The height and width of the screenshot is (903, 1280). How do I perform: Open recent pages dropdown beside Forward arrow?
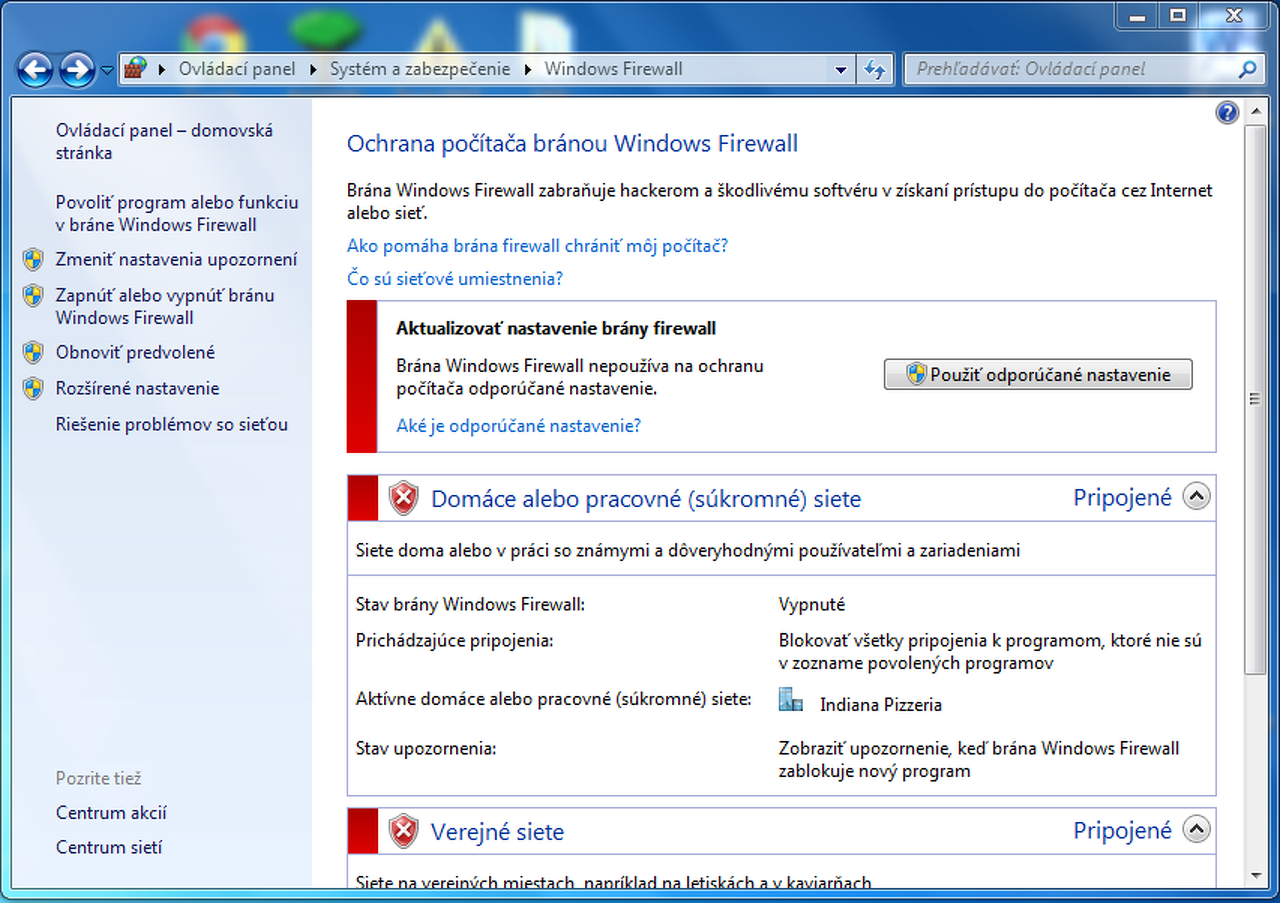[107, 70]
